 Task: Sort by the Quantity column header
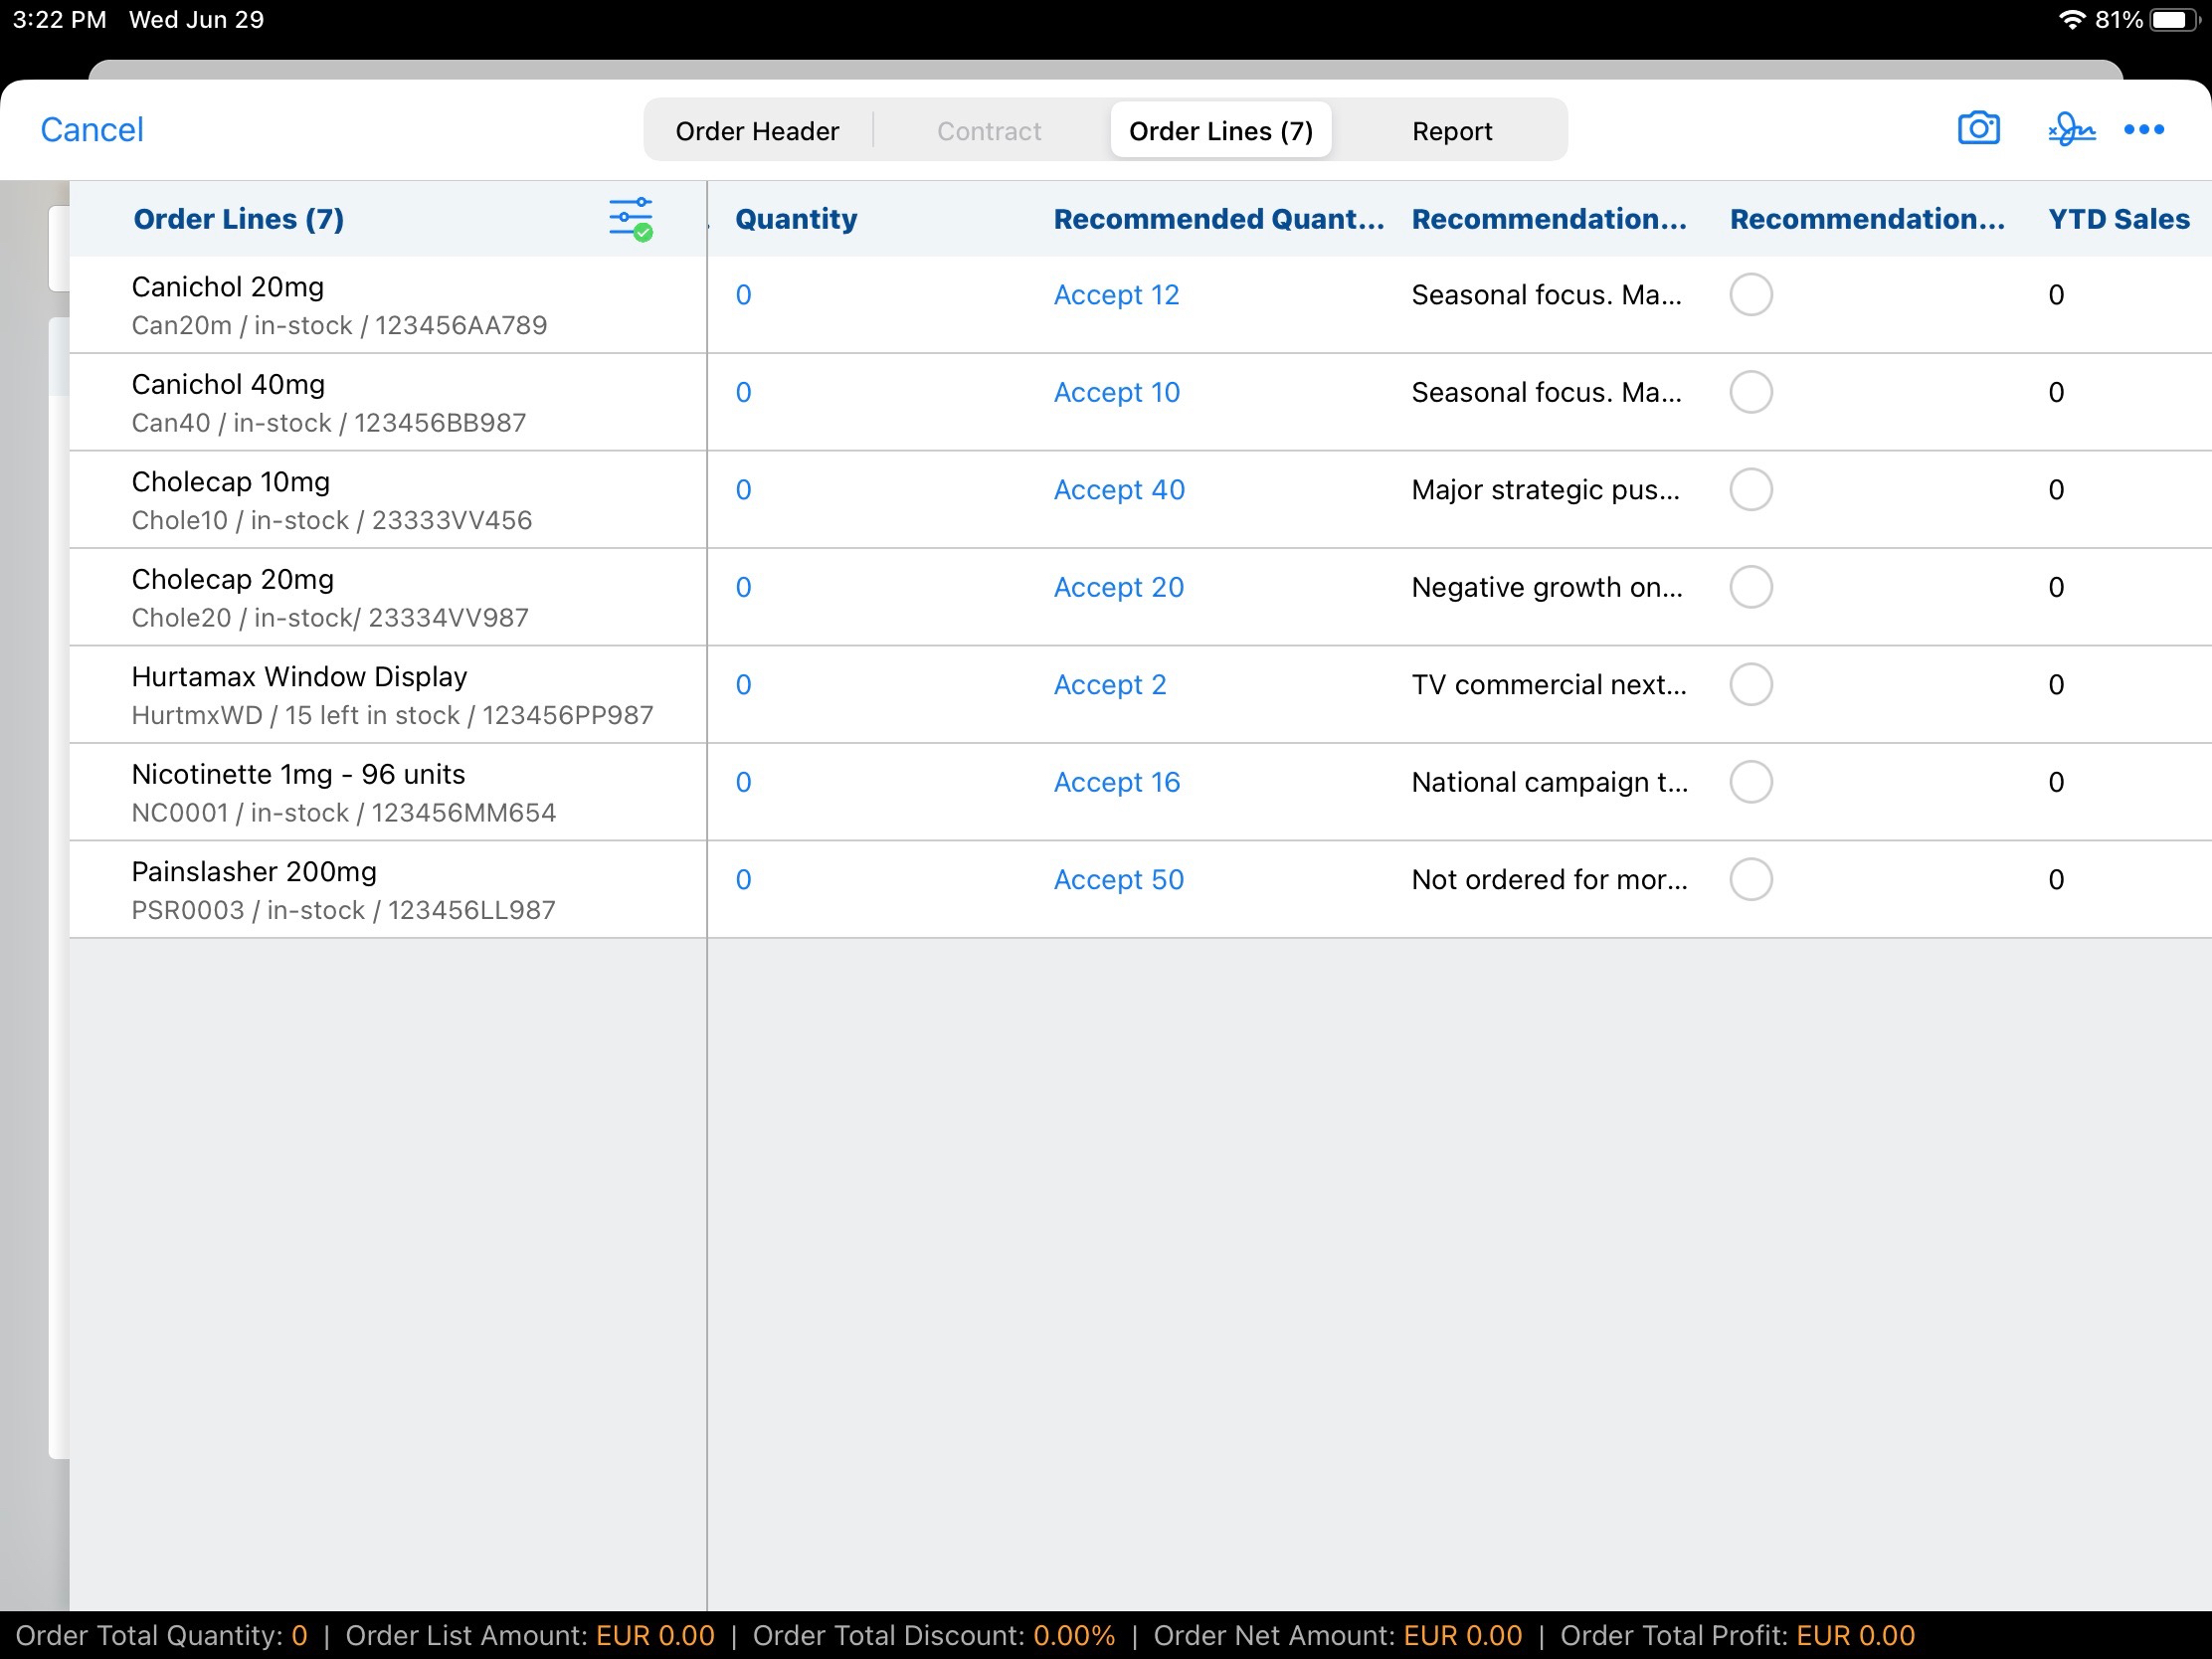pyautogui.click(x=796, y=218)
